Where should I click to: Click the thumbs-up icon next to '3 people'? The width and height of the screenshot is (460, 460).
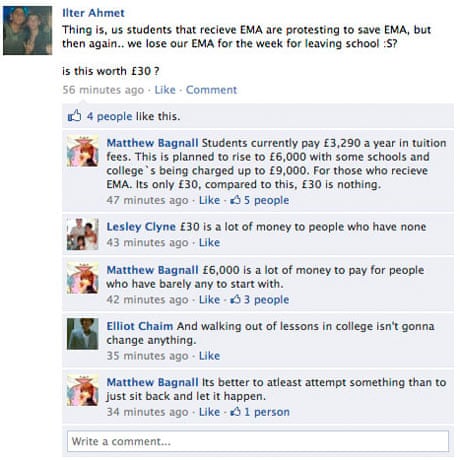(235, 299)
